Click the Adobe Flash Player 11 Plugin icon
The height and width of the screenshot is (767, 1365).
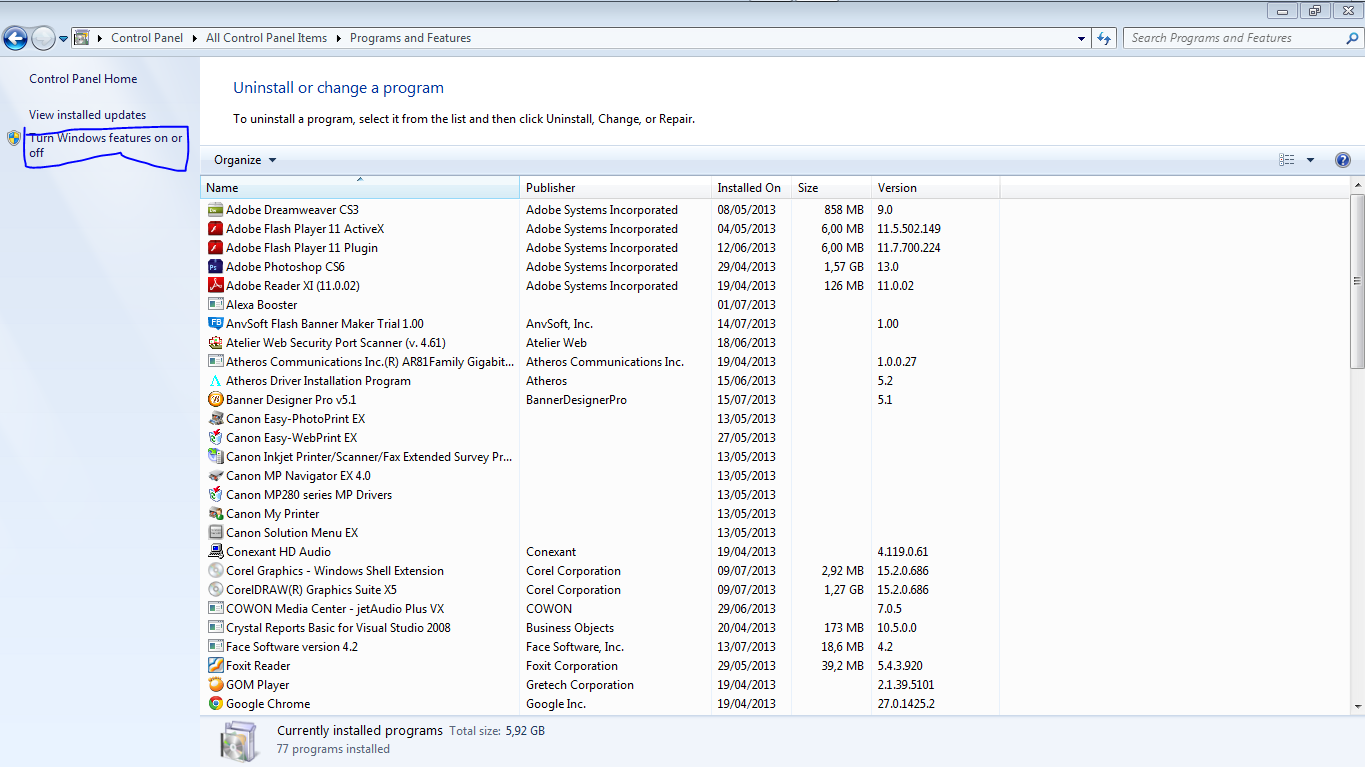(215, 248)
